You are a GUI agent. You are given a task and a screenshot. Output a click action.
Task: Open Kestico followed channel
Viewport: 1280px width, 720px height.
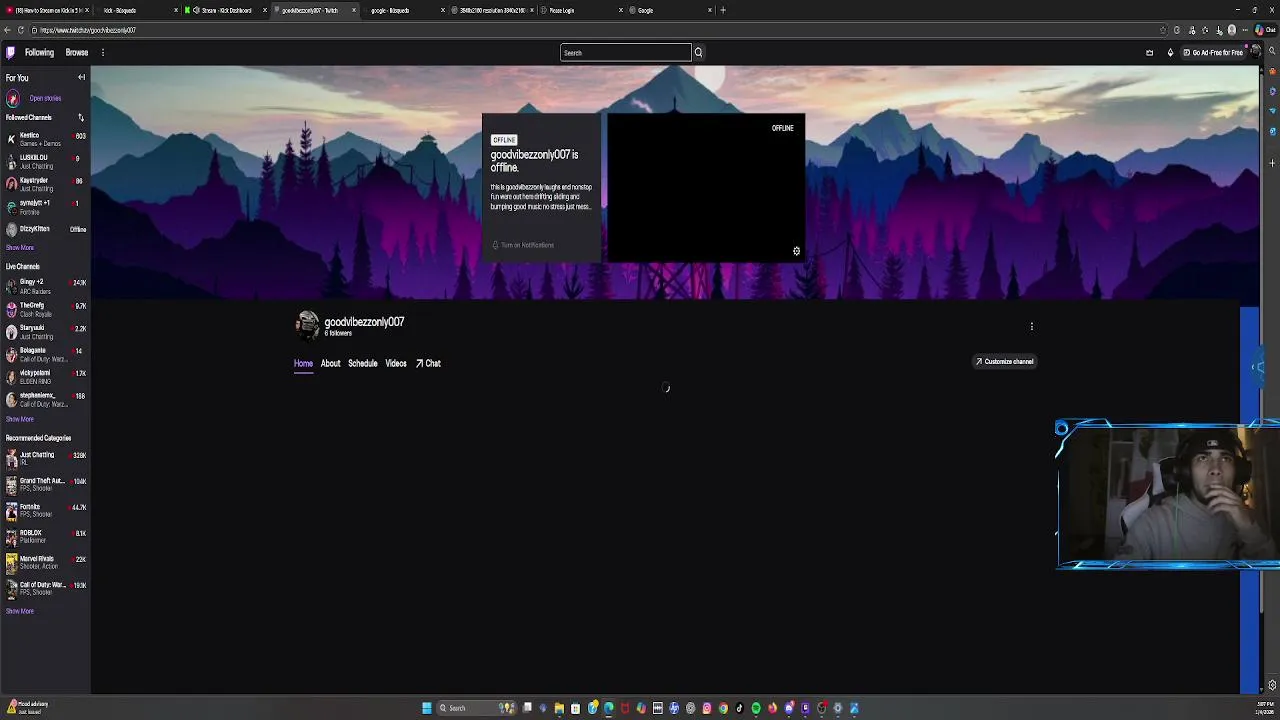(x=45, y=139)
